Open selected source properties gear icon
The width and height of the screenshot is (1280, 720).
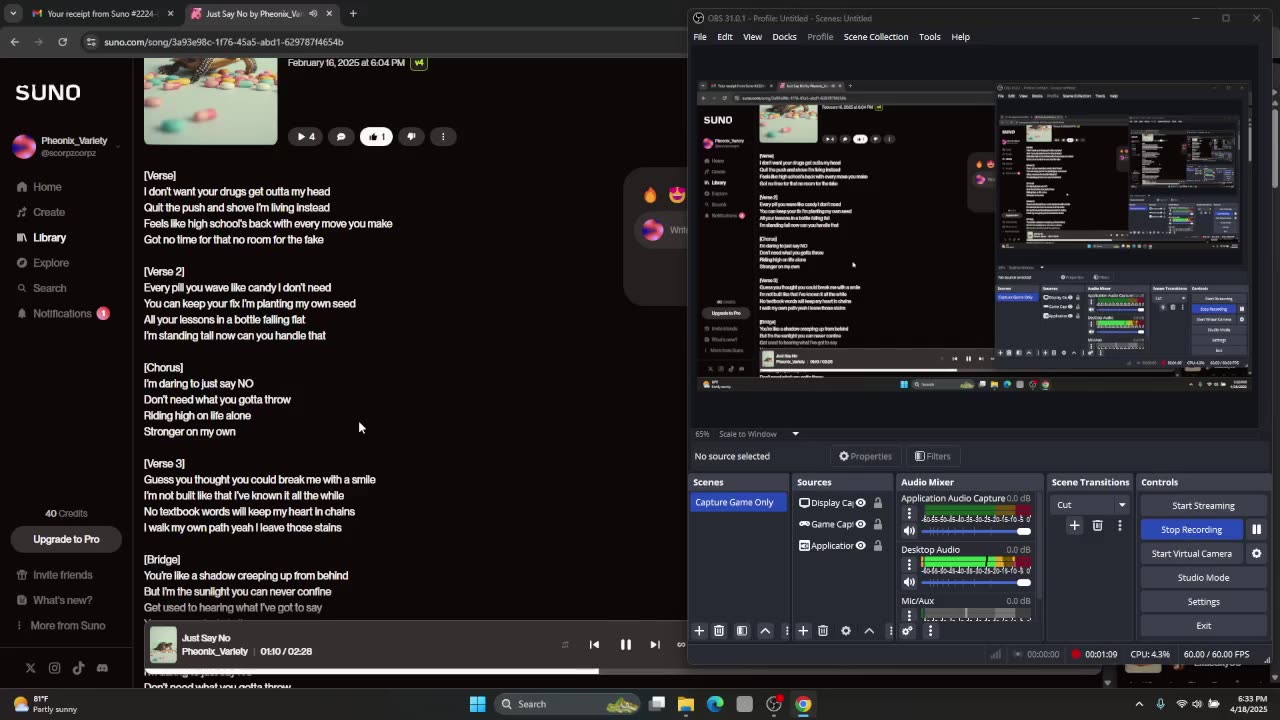coord(846,631)
